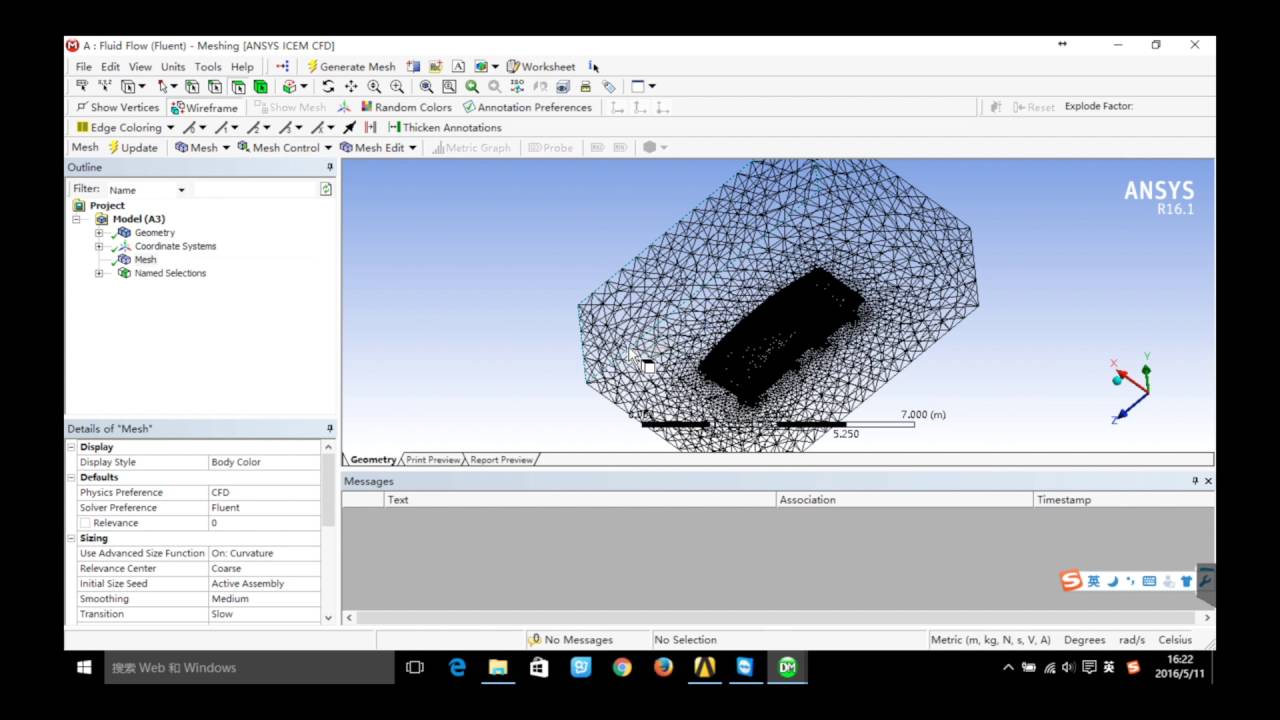Open Microsoft Edge from the taskbar
The height and width of the screenshot is (720, 1280).
tap(457, 667)
